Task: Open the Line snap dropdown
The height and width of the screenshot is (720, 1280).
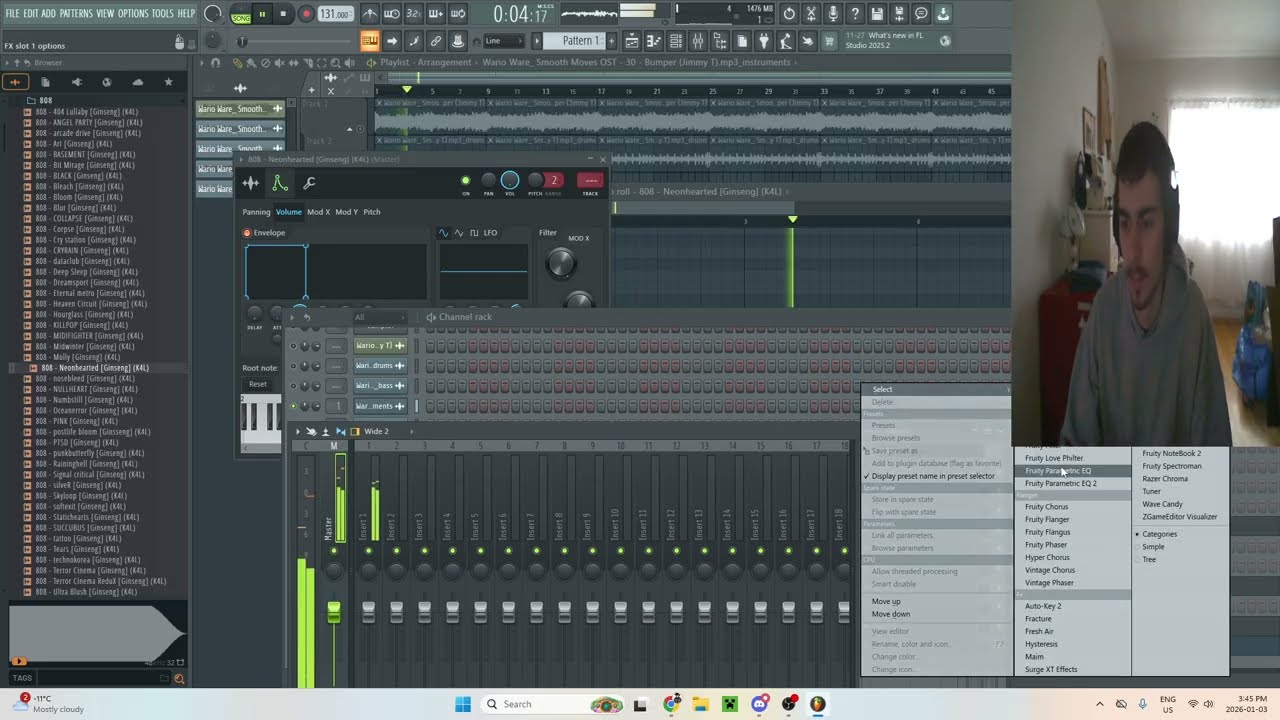Action: tap(506, 41)
